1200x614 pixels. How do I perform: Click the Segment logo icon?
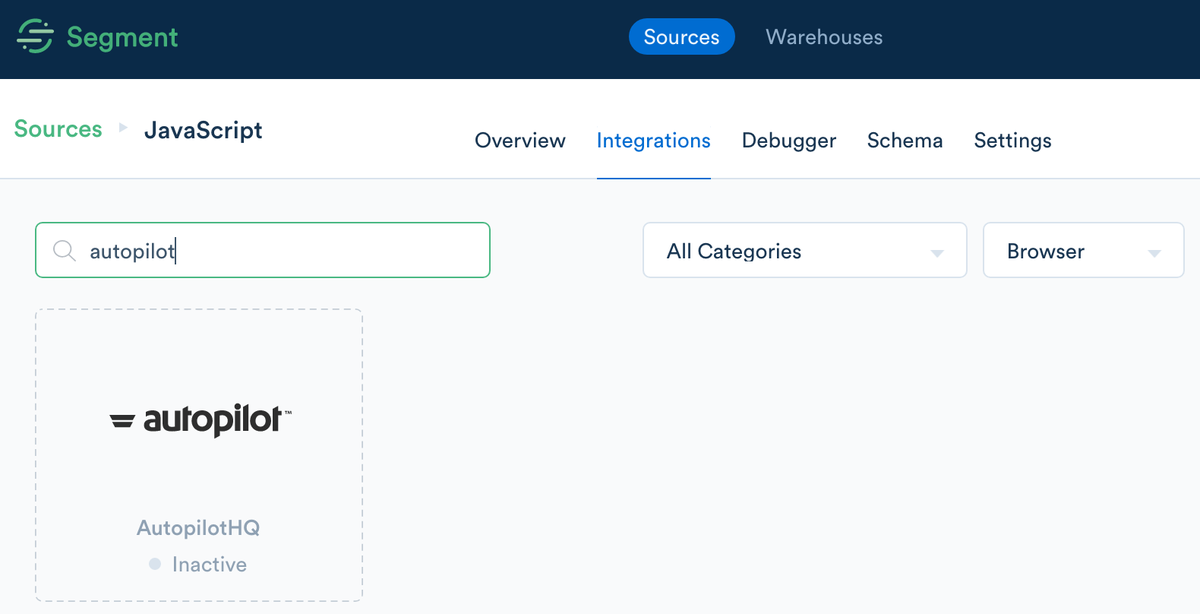coord(34,37)
